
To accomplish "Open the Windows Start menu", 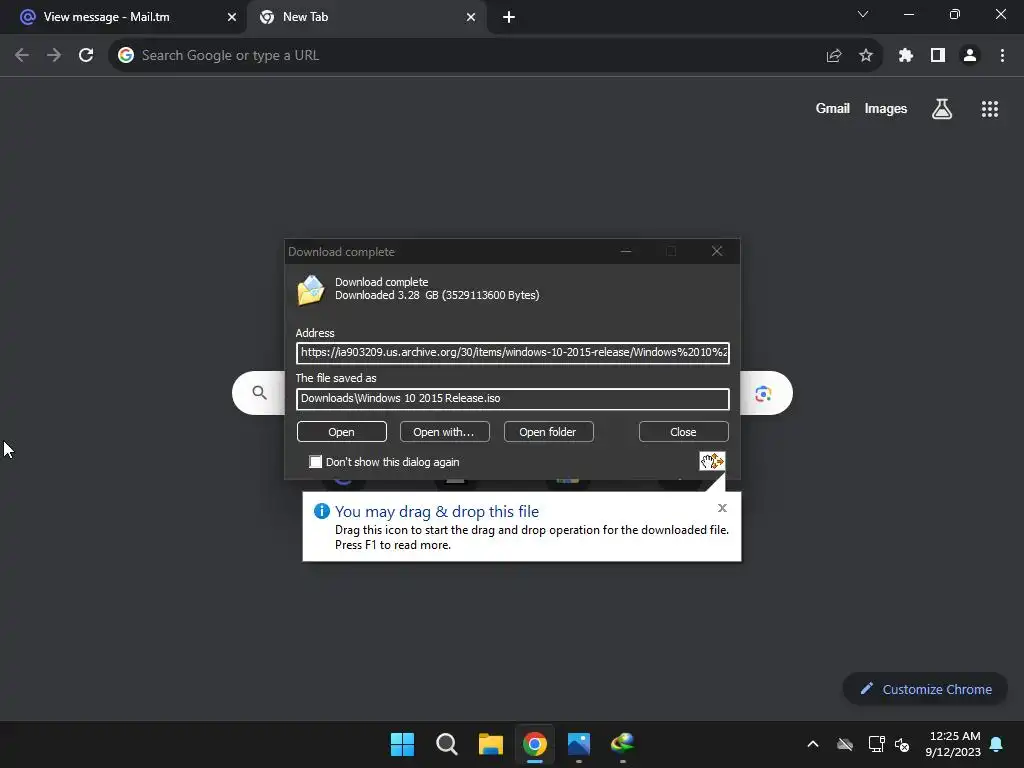I will coord(402,744).
